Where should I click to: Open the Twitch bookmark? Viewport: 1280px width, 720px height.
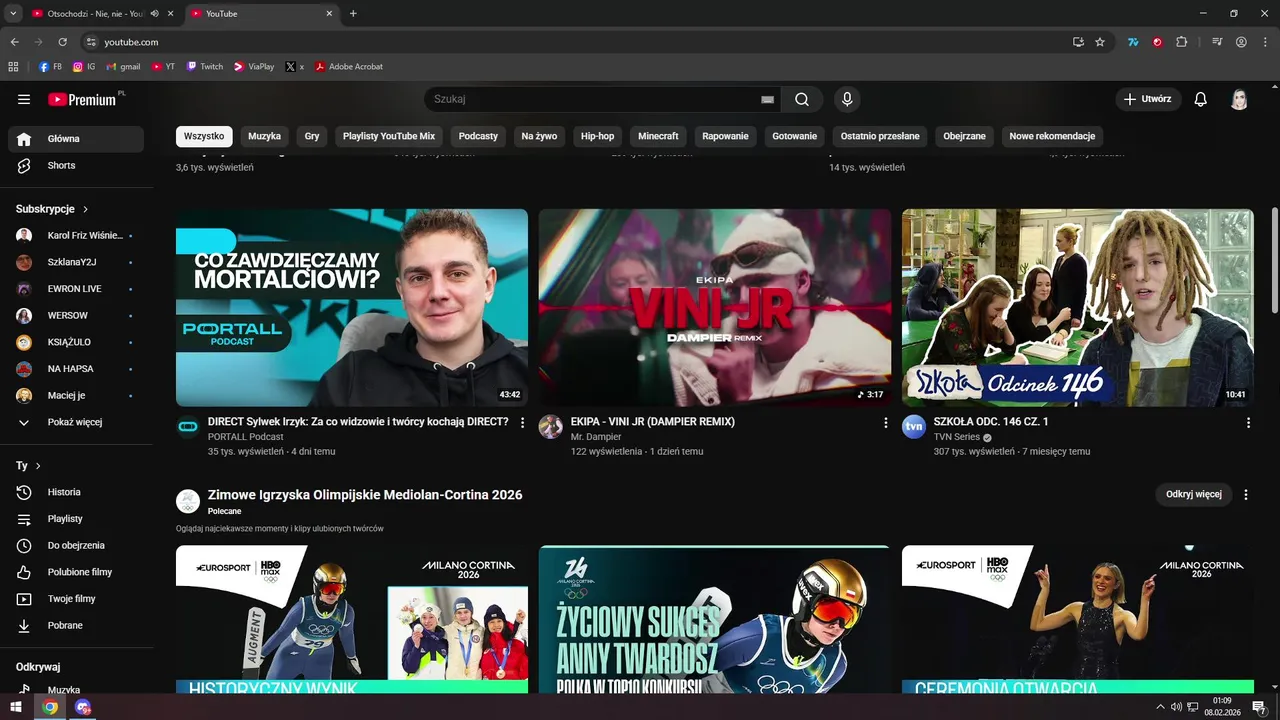pos(205,67)
